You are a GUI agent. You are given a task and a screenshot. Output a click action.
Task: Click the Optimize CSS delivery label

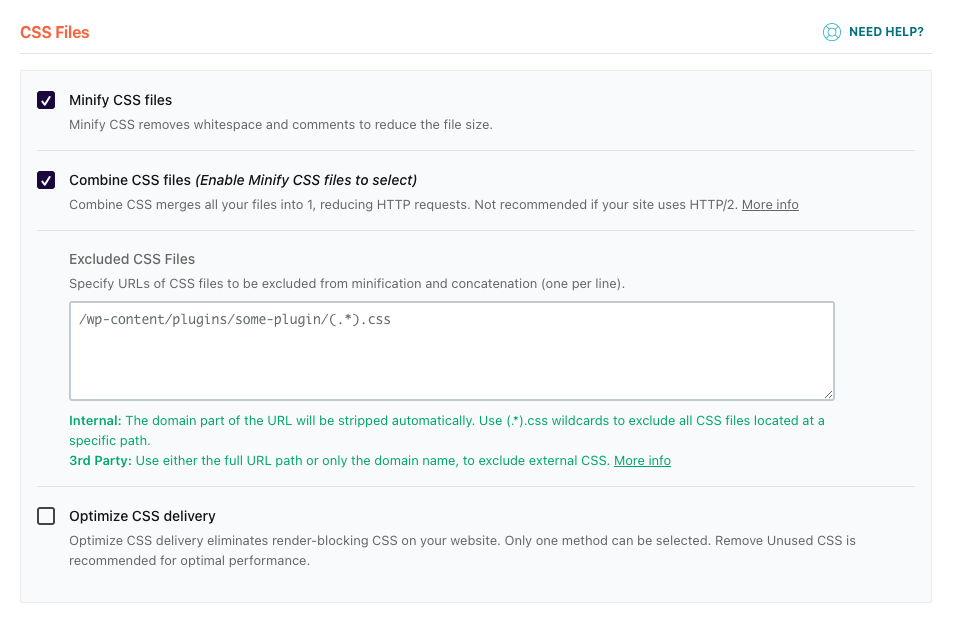point(142,516)
